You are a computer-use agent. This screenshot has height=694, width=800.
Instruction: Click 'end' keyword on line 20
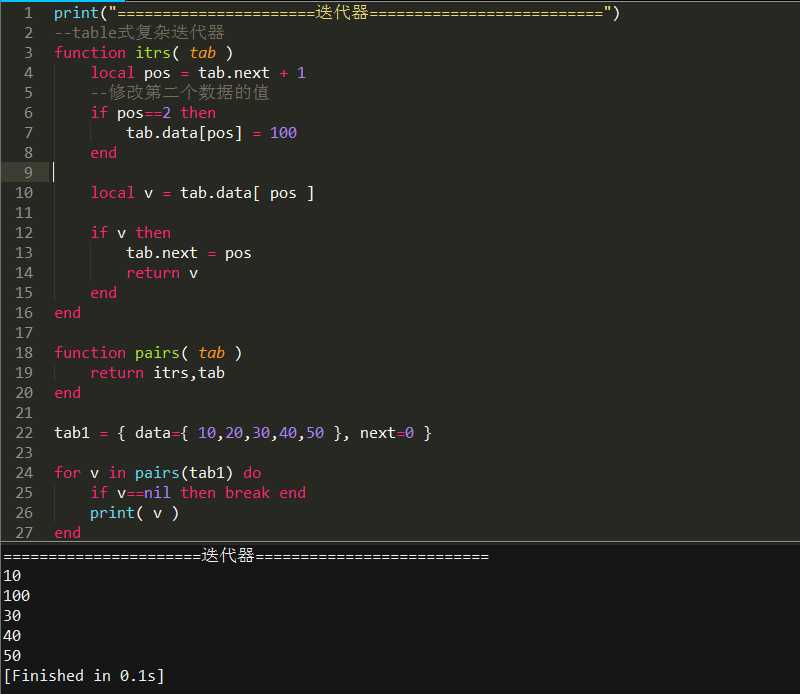pyautogui.click(x=67, y=393)
